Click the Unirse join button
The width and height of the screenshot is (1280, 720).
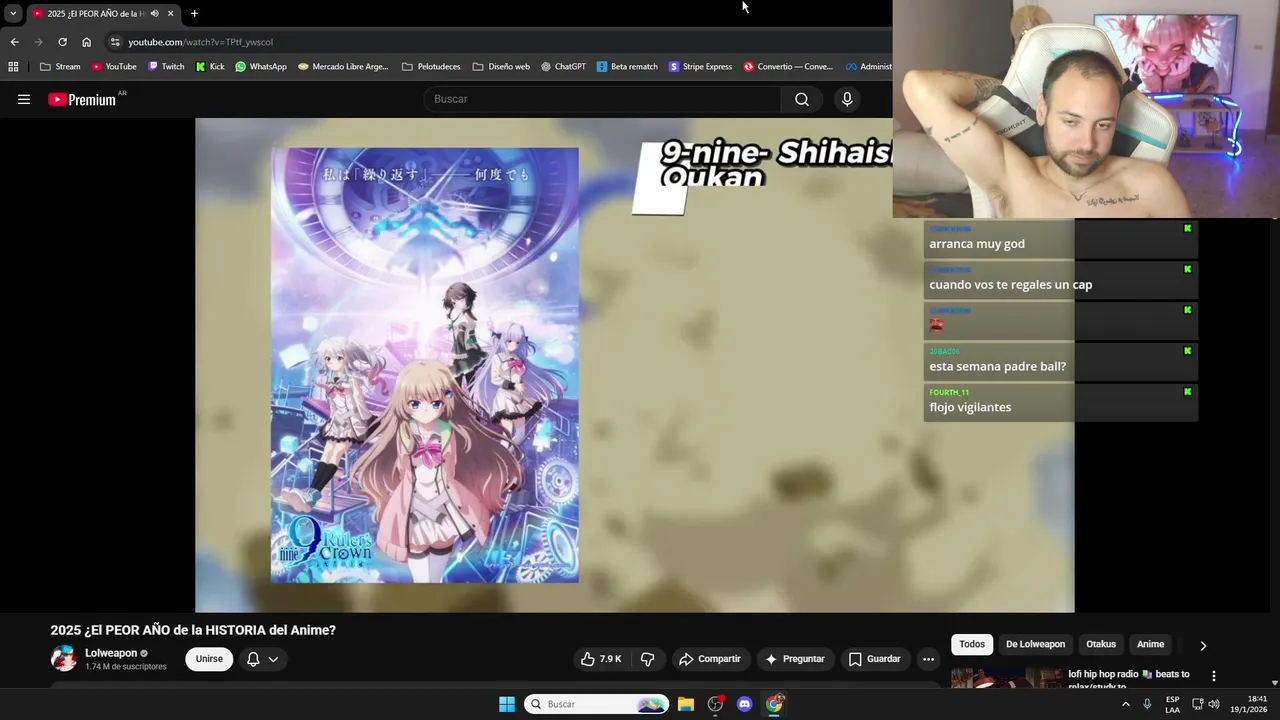click(209, 659)
